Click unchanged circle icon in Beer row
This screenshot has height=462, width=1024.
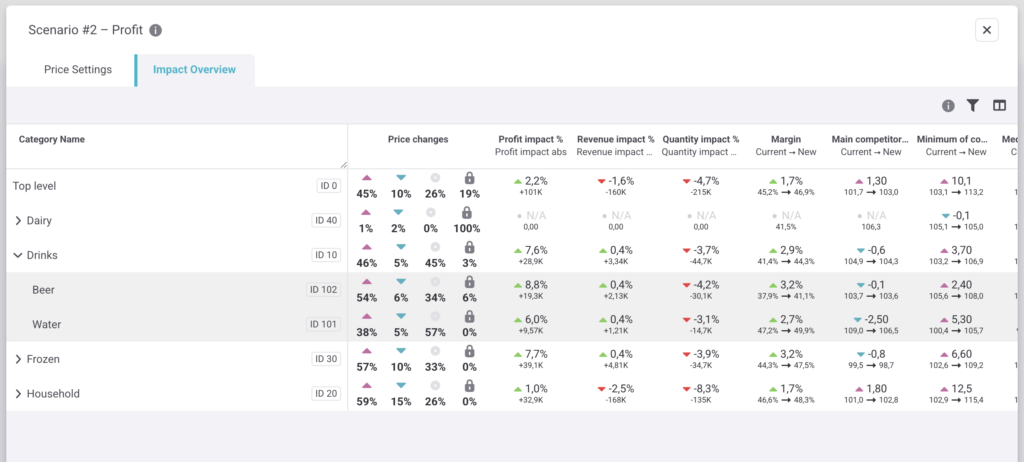coord(436,282)
